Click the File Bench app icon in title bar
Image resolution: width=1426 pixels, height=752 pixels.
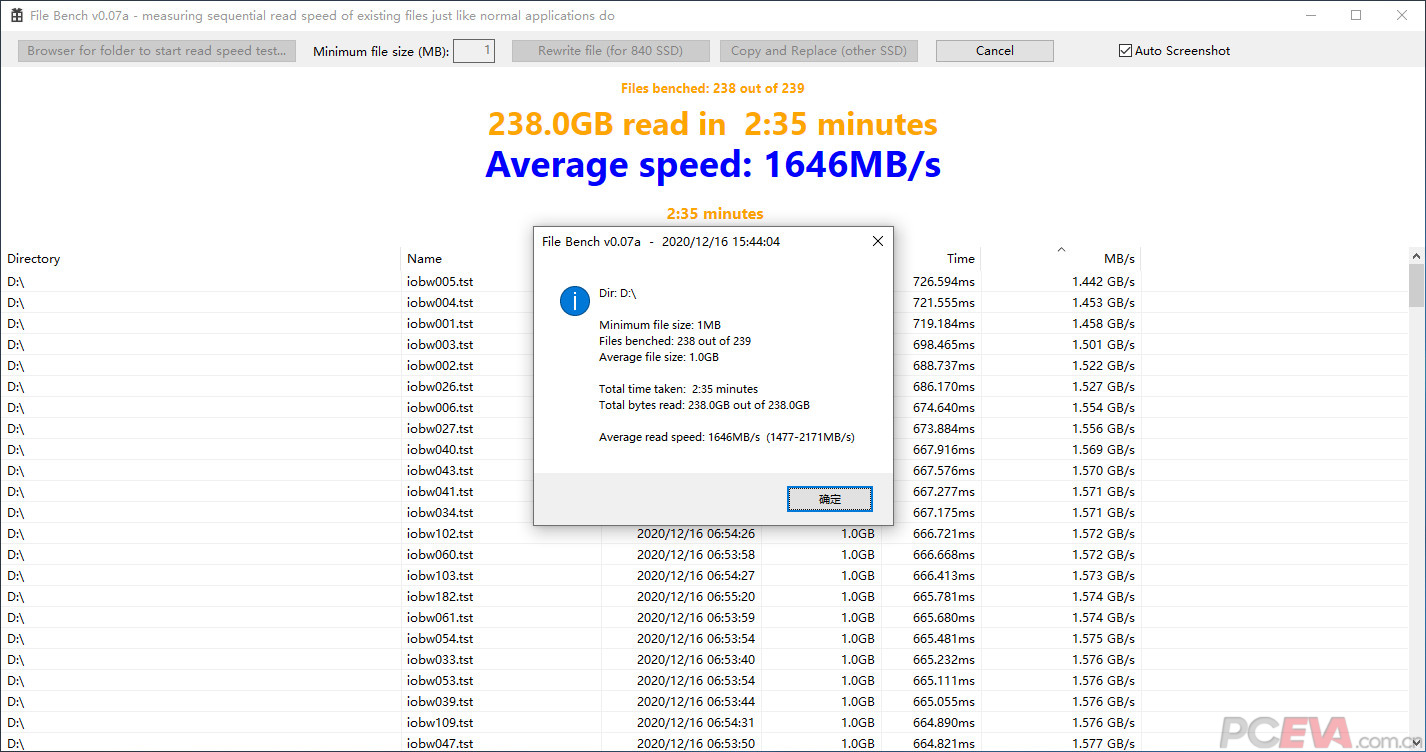tap(17, 16)
